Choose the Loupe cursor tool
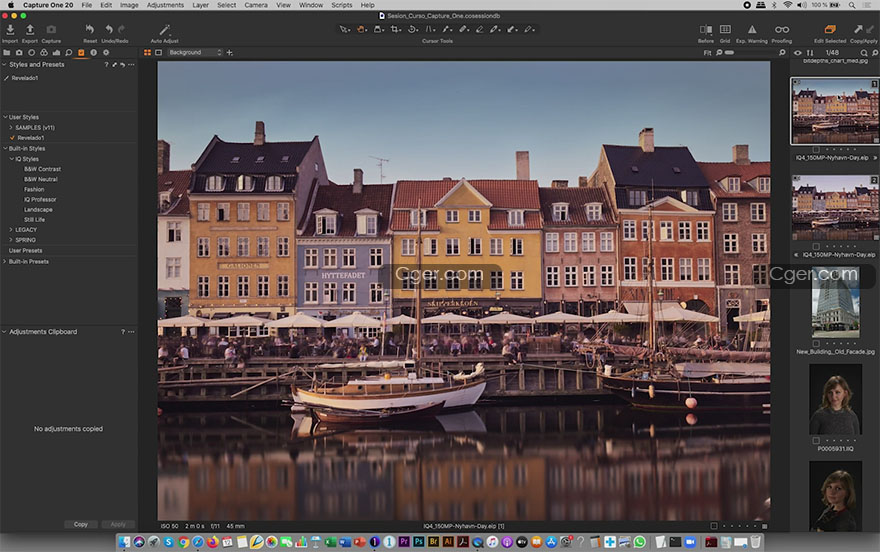 [x=379, y=29]
